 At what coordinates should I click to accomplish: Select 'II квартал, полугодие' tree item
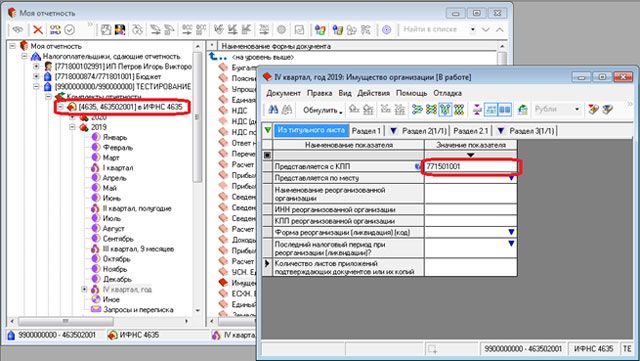137,208
